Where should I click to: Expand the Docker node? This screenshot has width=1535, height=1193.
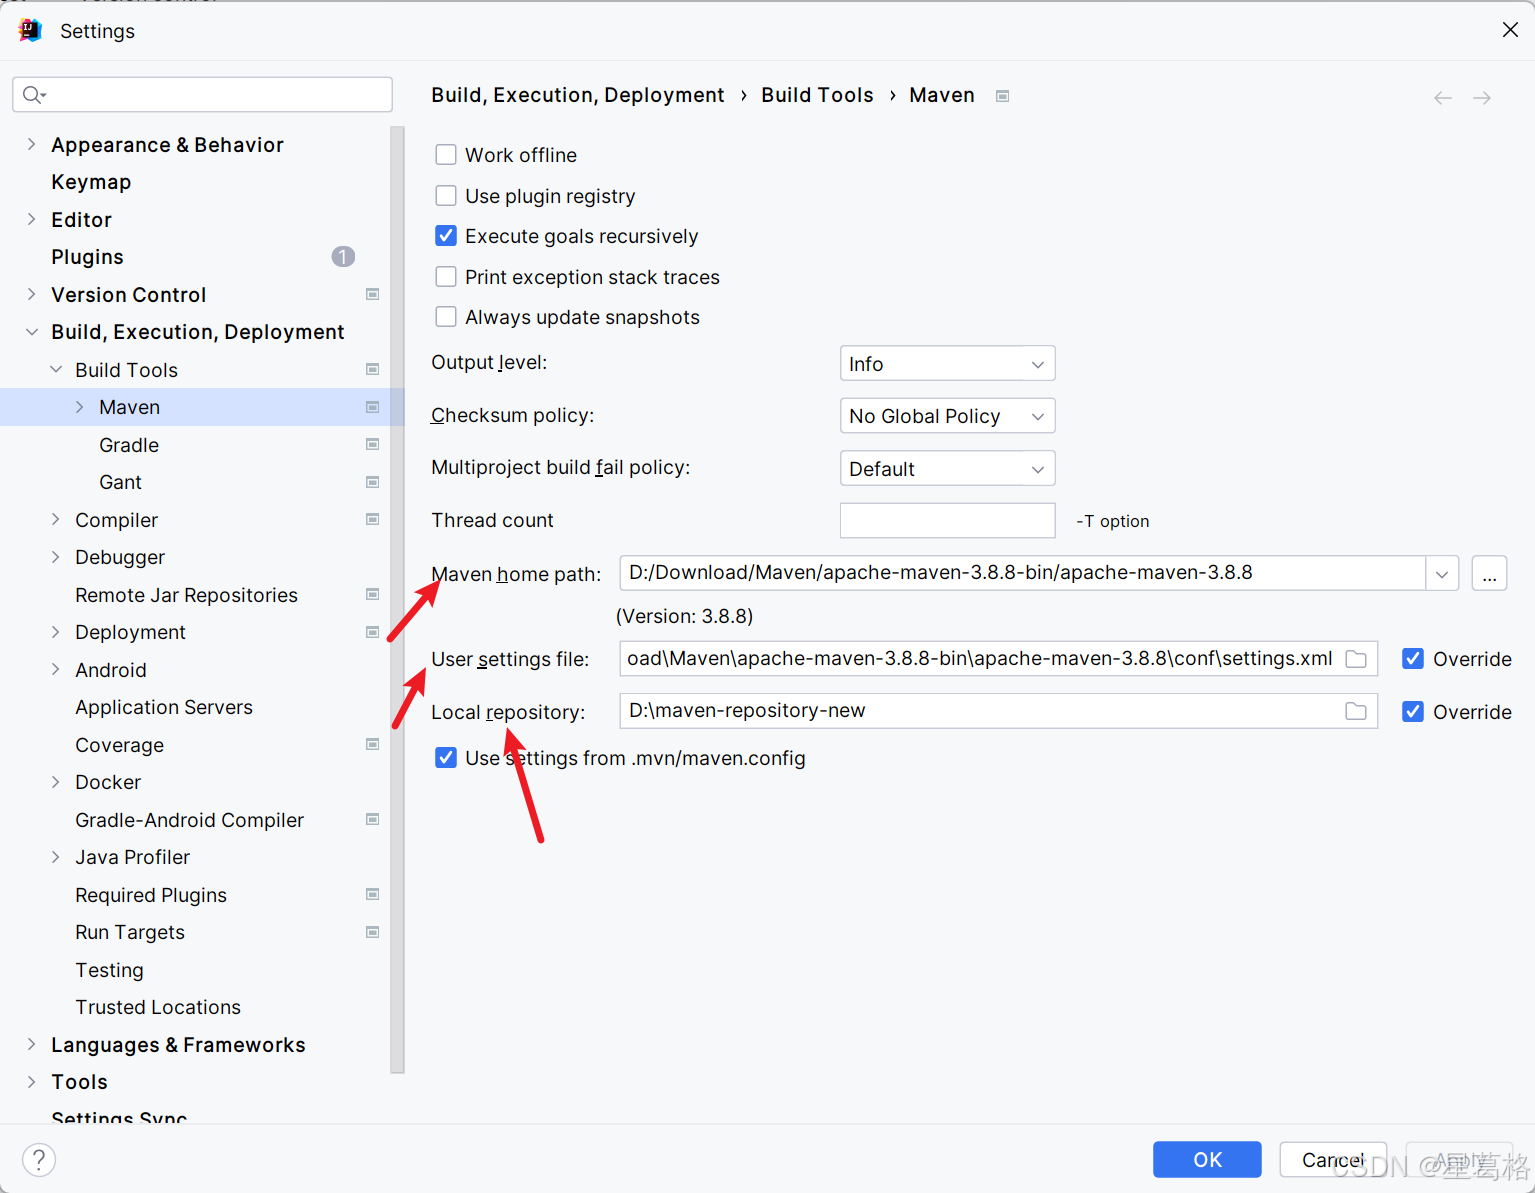click(56, 782)
